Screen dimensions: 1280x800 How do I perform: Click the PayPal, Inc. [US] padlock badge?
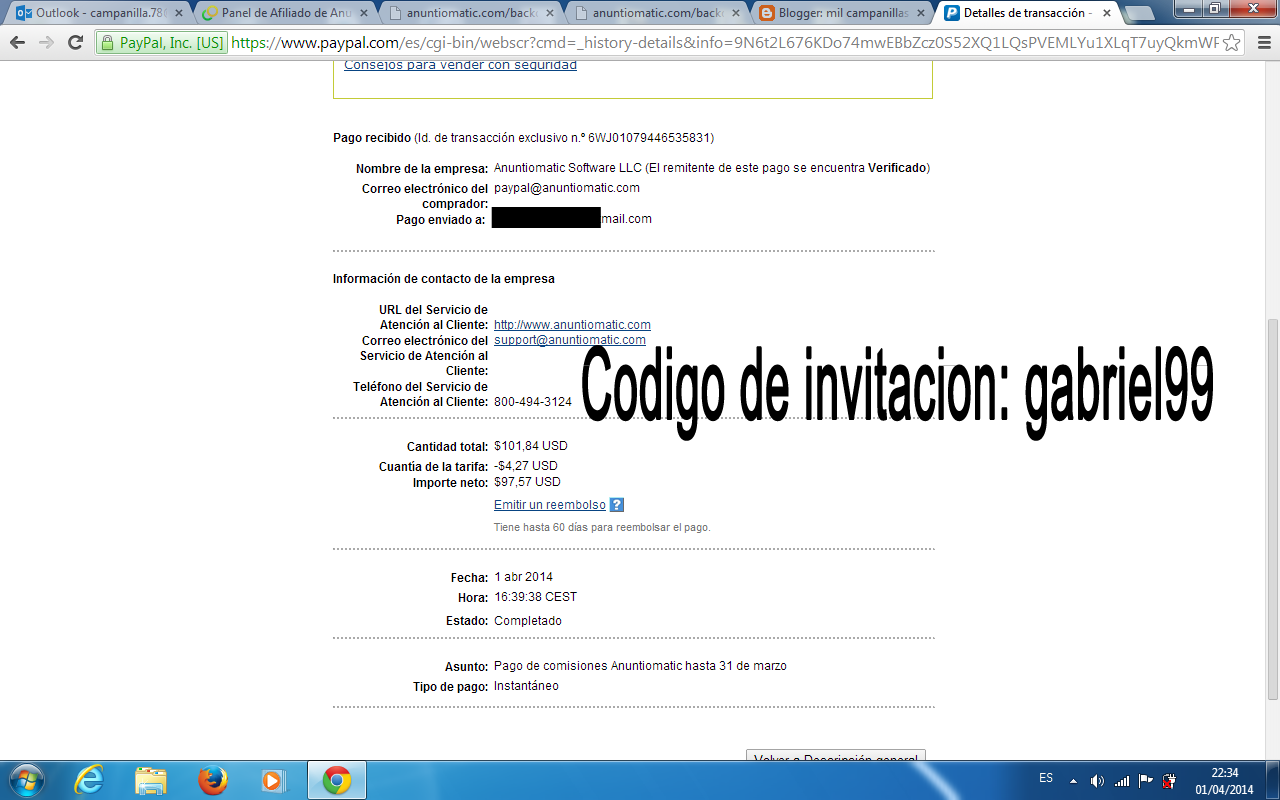point(162,43)
